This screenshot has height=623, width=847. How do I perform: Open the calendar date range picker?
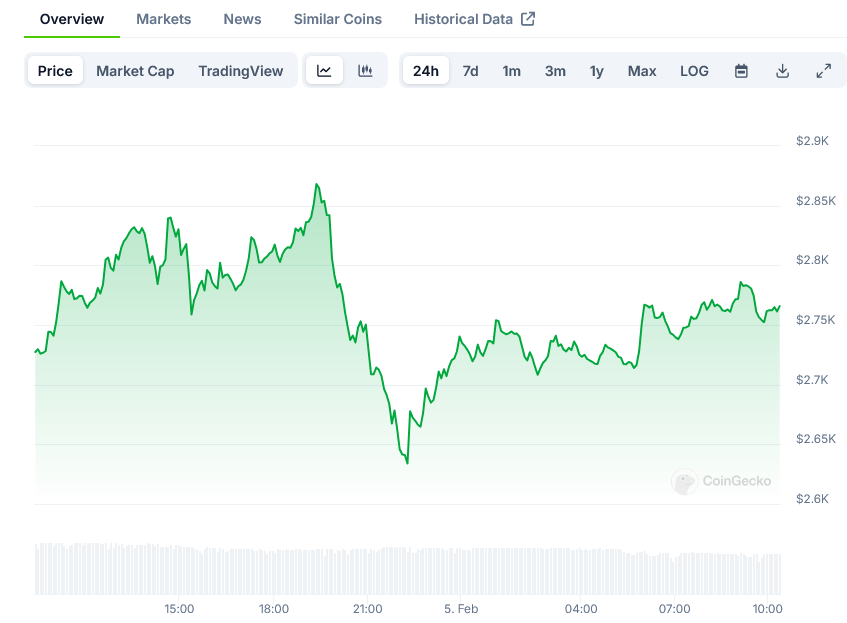pyautogui.click(x=741, y=71)
